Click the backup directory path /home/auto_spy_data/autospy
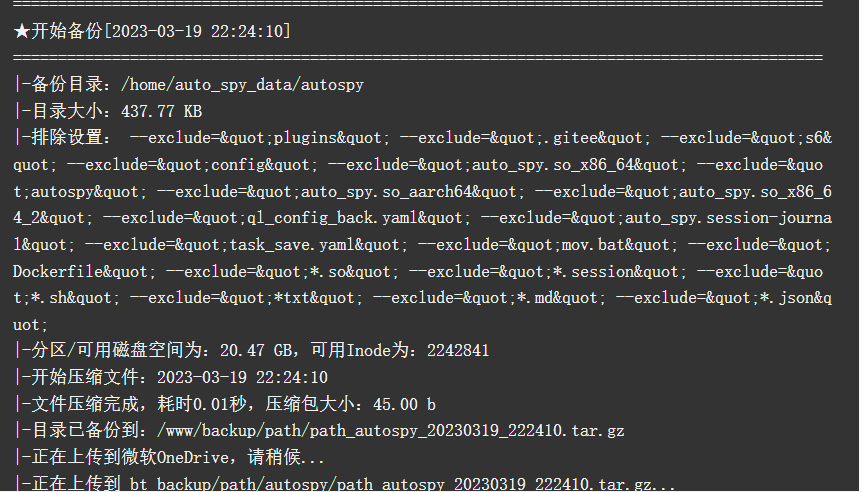The image size is (862, 492). tap(242, 85)
